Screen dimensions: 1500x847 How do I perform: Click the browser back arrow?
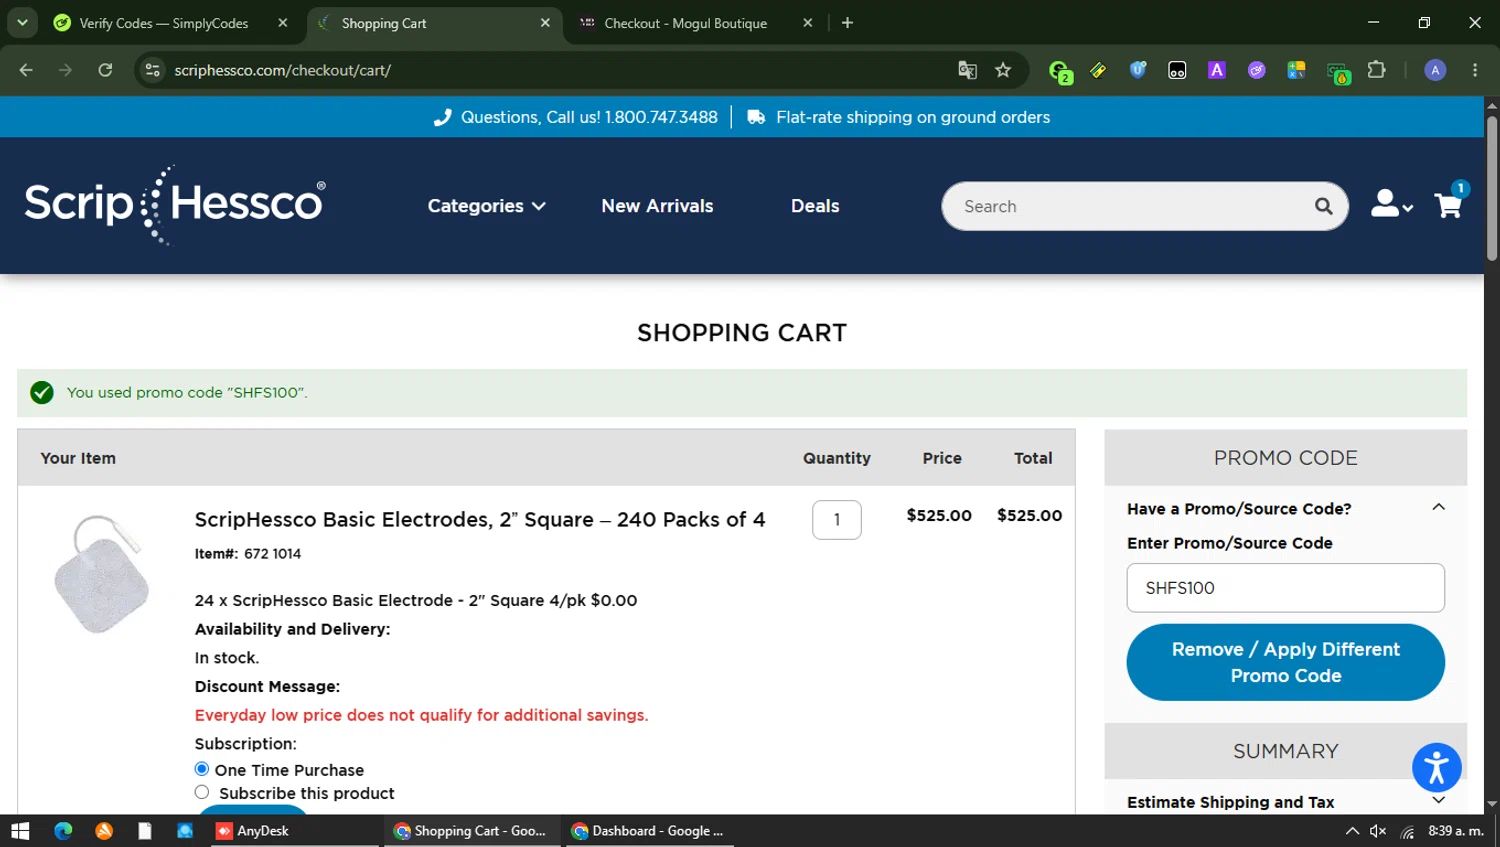pos(26,70)
